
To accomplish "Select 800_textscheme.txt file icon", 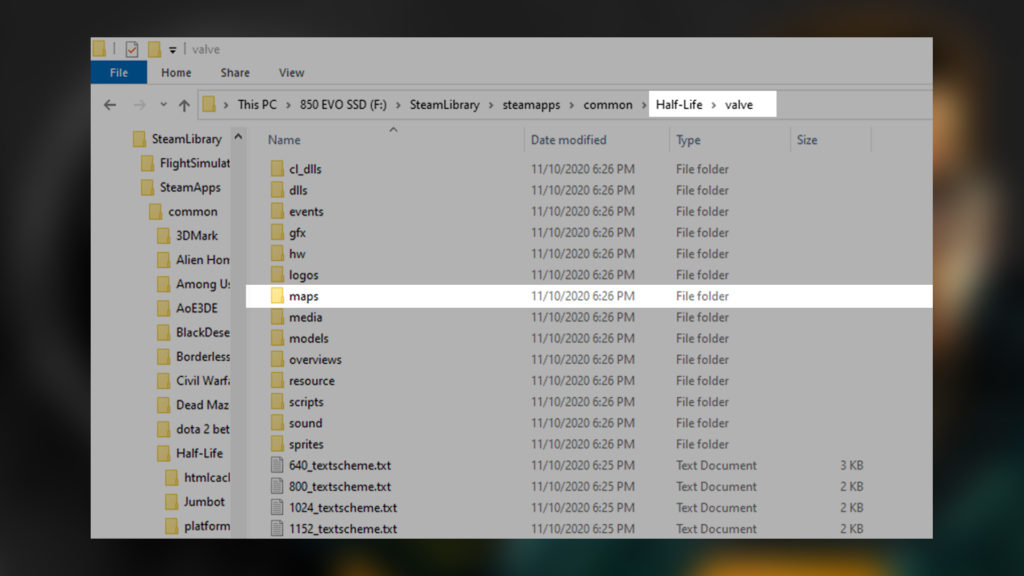I will [277, 487].
